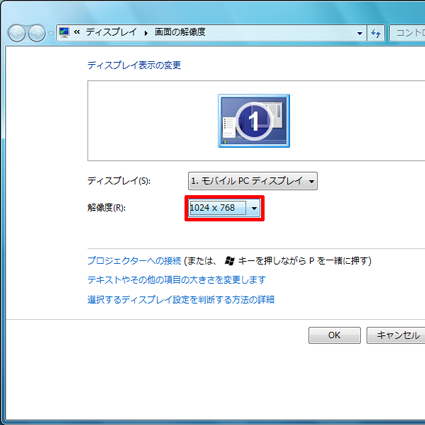The image size is (425, 425).
Task: Click the キャンセル button
Action: 397,335
